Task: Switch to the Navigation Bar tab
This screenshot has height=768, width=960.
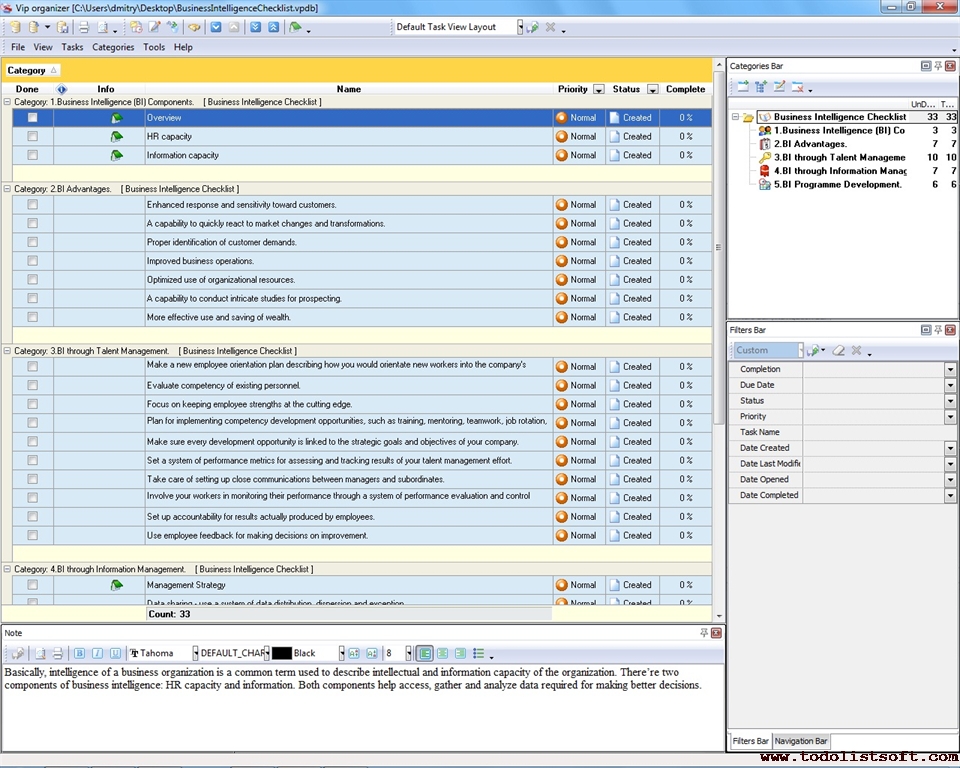Action: 801,741
